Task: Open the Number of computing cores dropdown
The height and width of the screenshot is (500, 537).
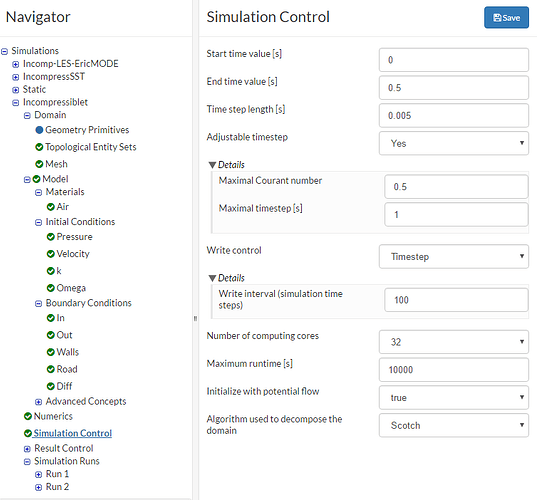Action: pyautogui.click(x=454, y=342)
